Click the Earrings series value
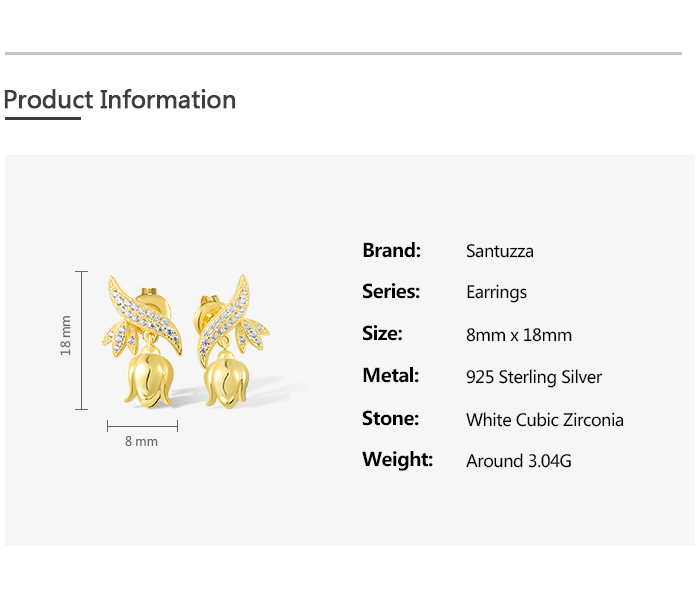Image resolution: width=700 pixels, height=596 pixels. pos(496,293)
